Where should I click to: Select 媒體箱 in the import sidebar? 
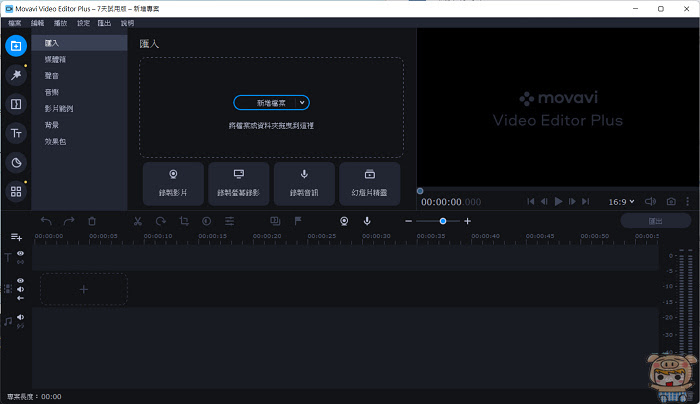(79, 59)
